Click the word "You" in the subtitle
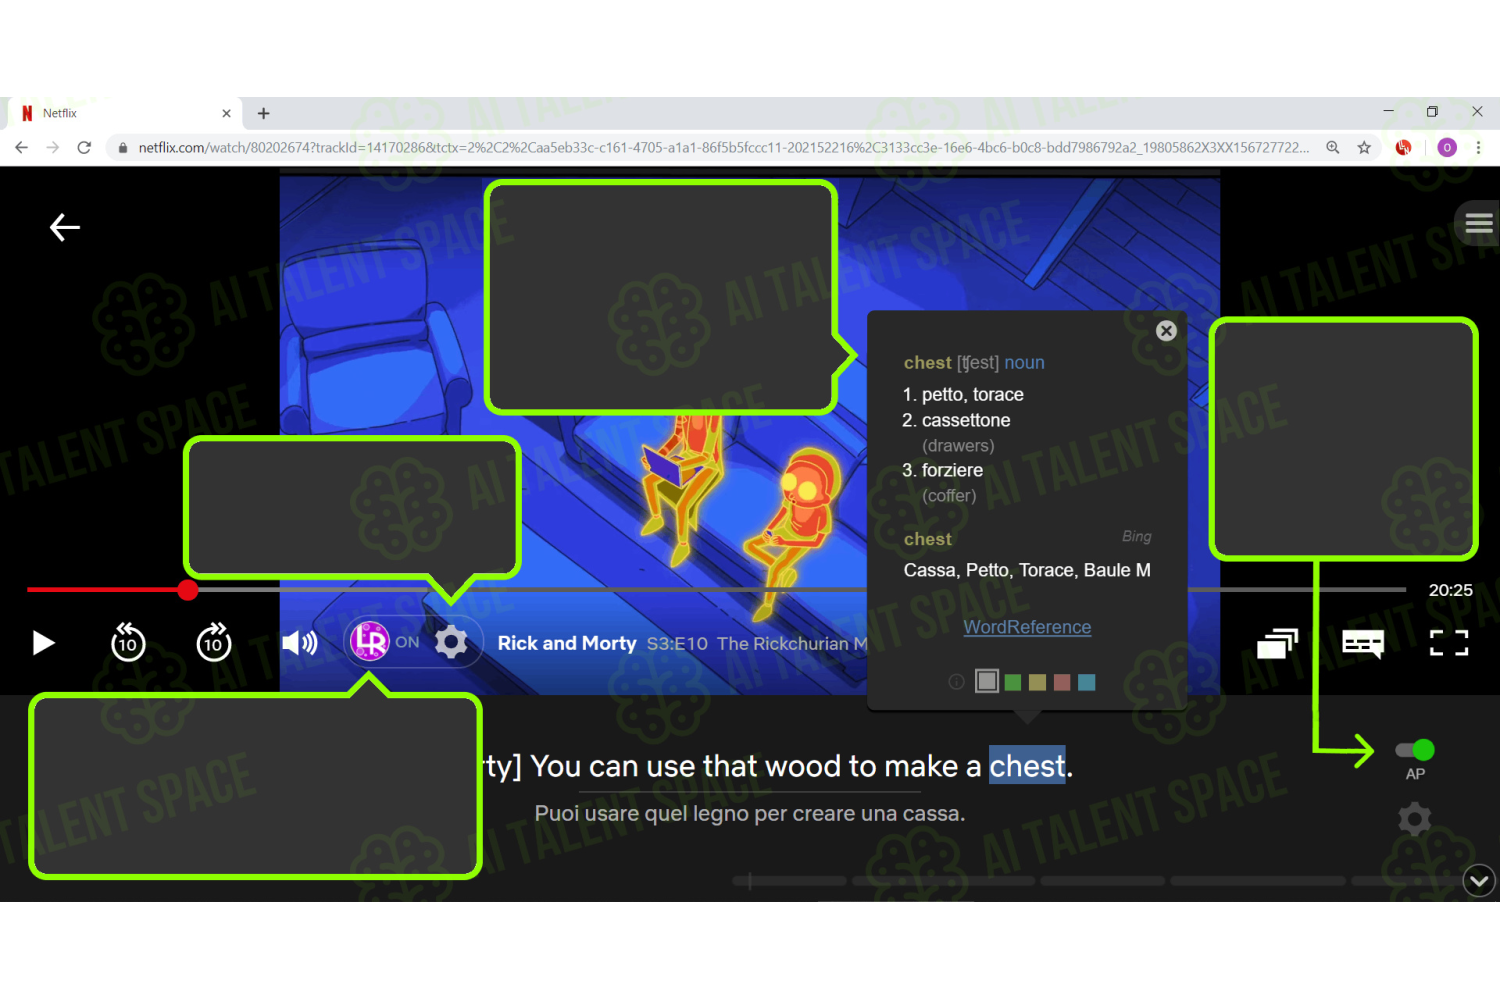 (x=556, y=766)
